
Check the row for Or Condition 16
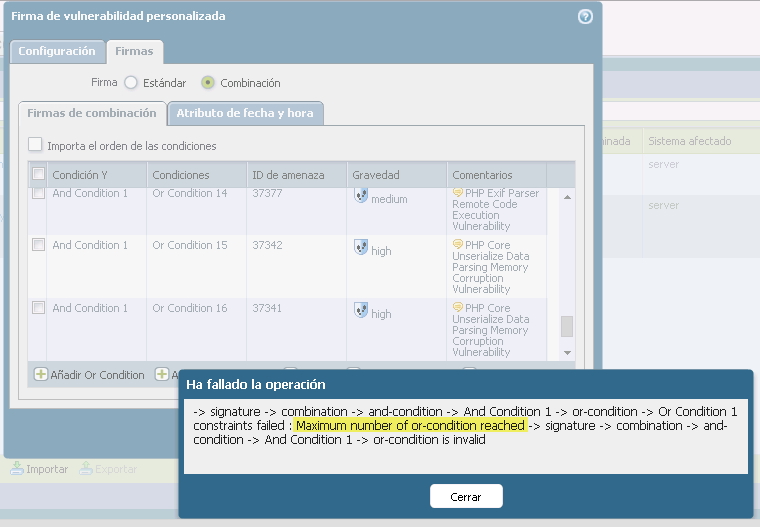[38, 307]
